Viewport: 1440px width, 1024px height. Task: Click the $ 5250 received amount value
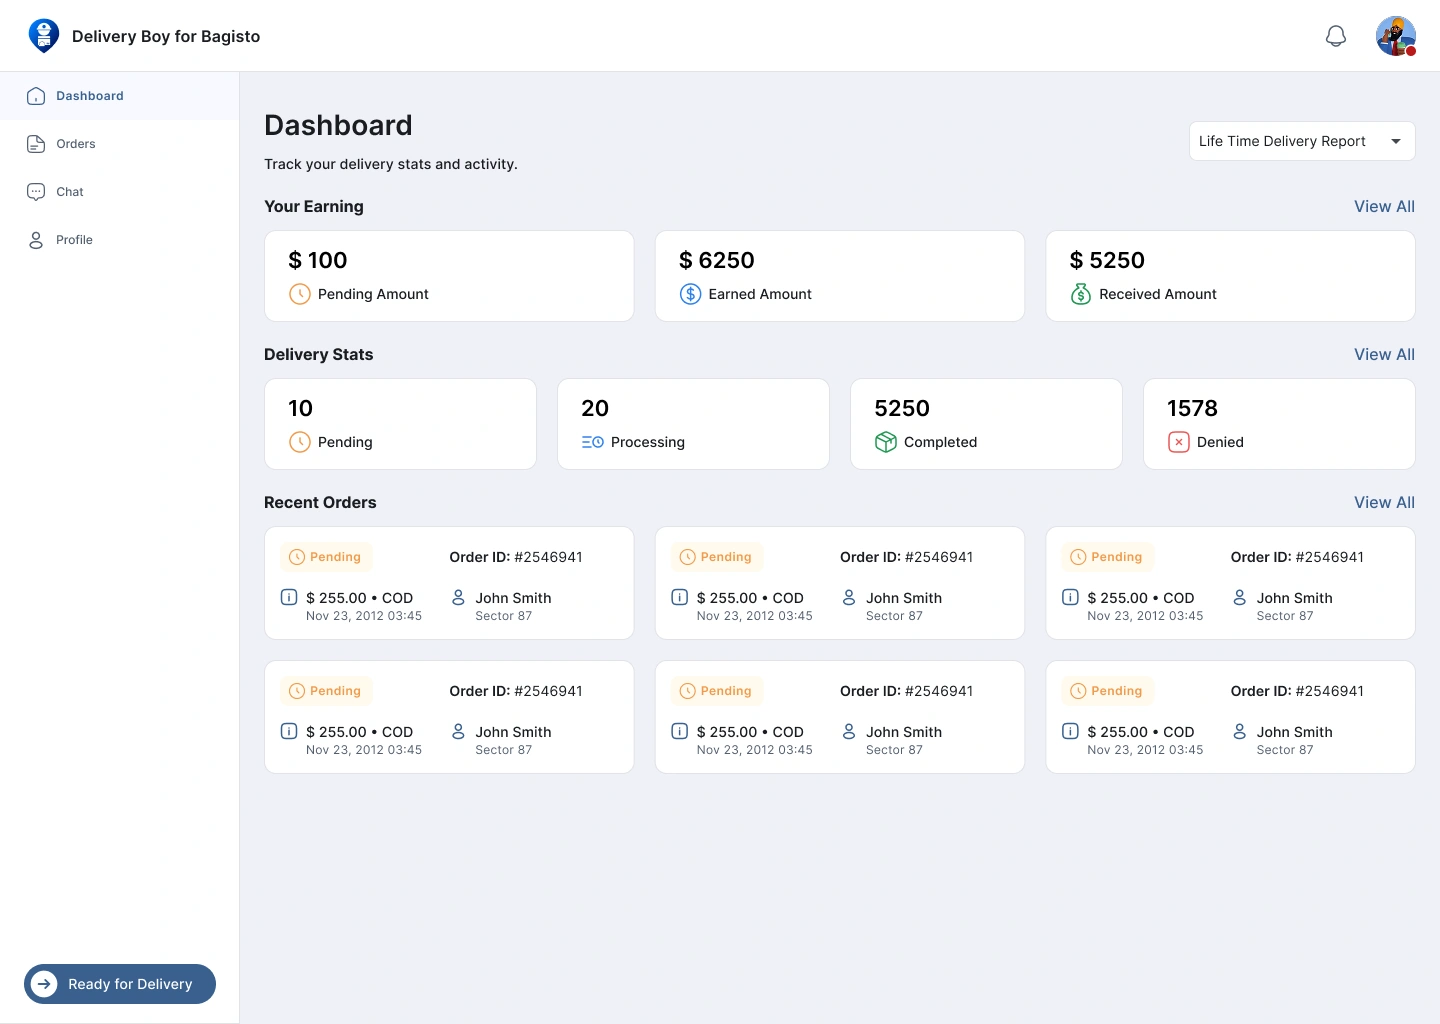pyautogui.click(x=1107, y=260)
